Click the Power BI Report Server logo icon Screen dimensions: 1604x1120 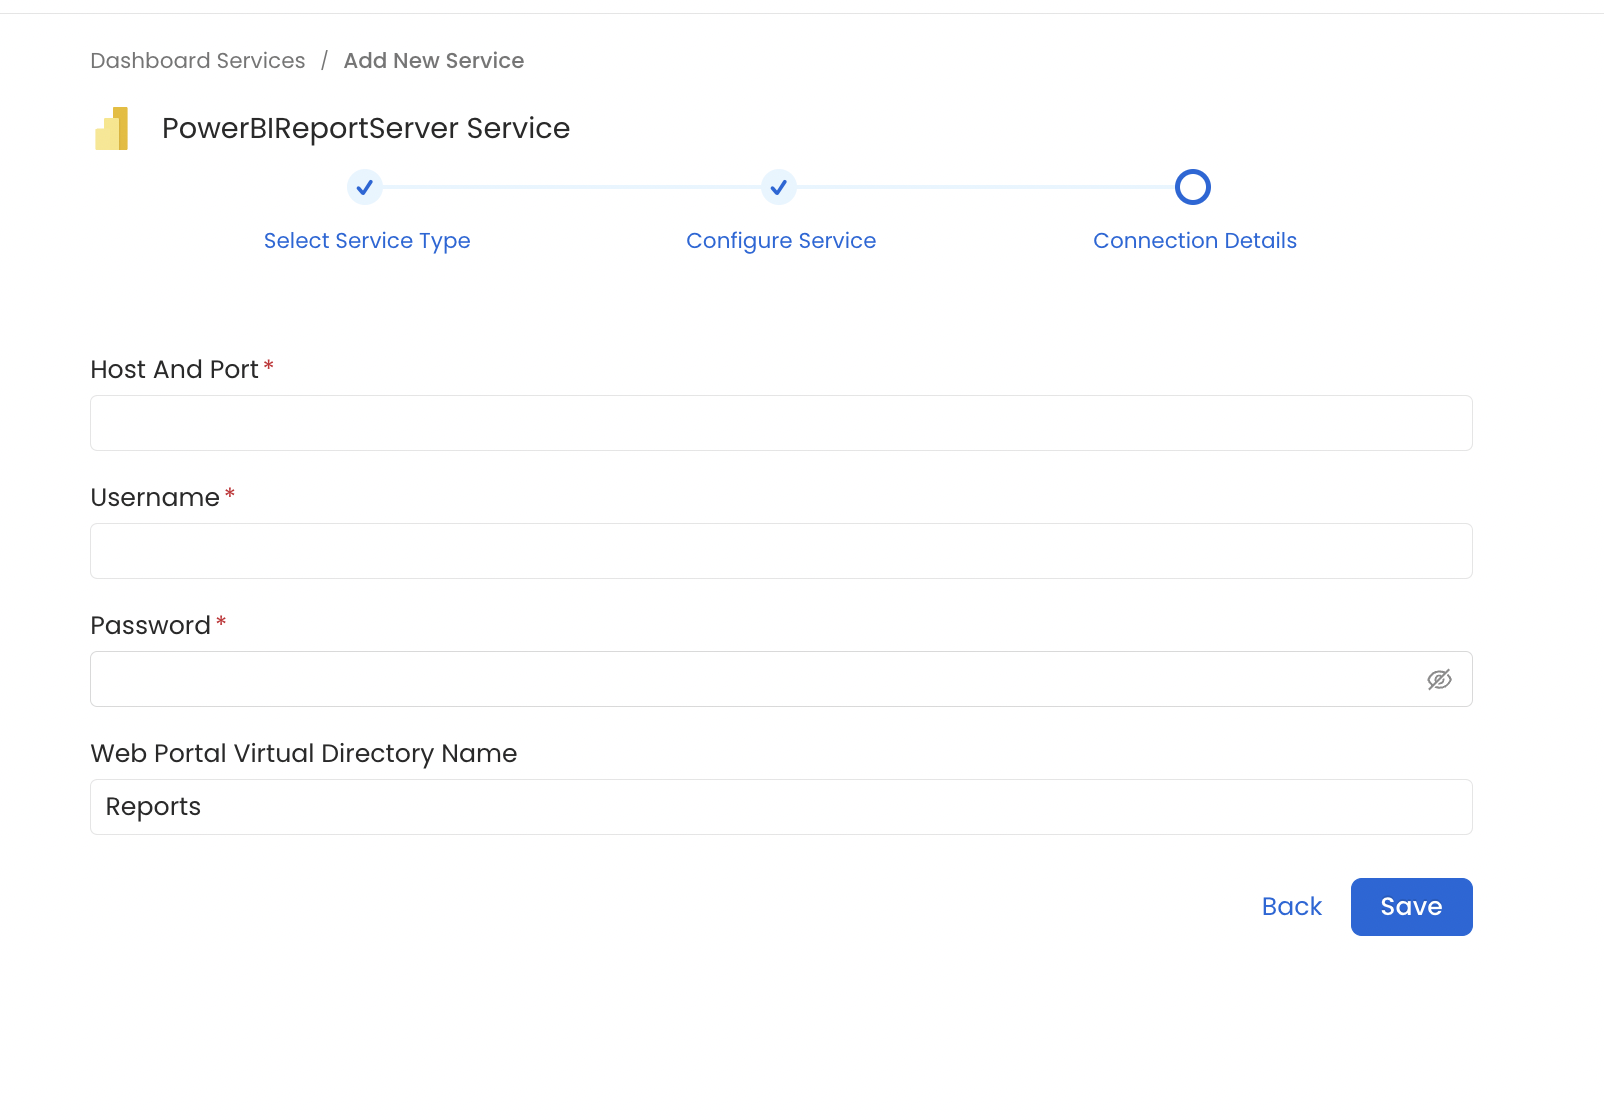click(111, 128)
